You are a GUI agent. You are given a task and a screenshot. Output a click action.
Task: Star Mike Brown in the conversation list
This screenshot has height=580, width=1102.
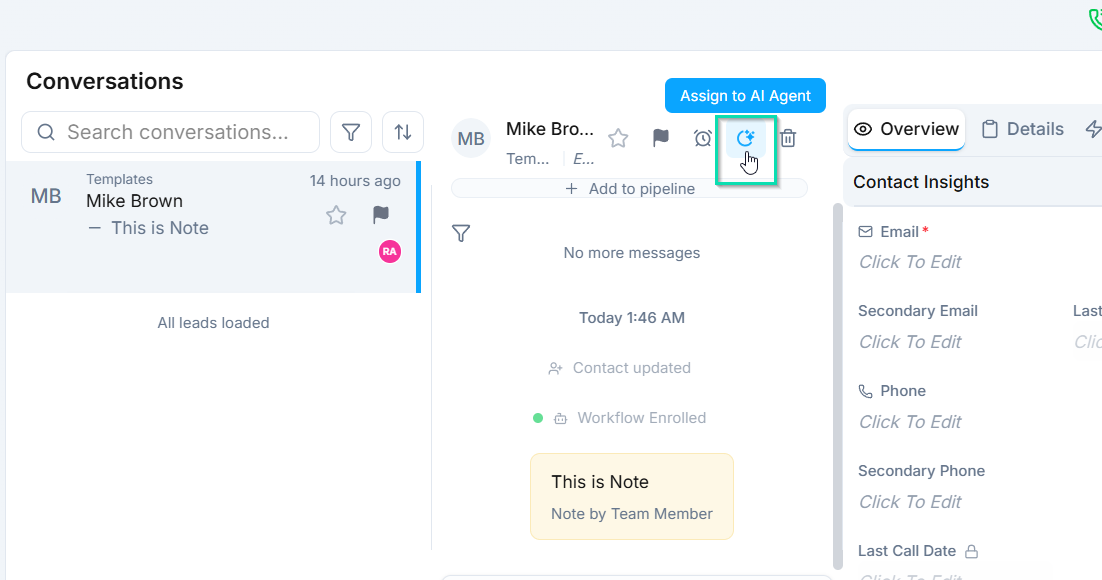click(x=336, y=215)
